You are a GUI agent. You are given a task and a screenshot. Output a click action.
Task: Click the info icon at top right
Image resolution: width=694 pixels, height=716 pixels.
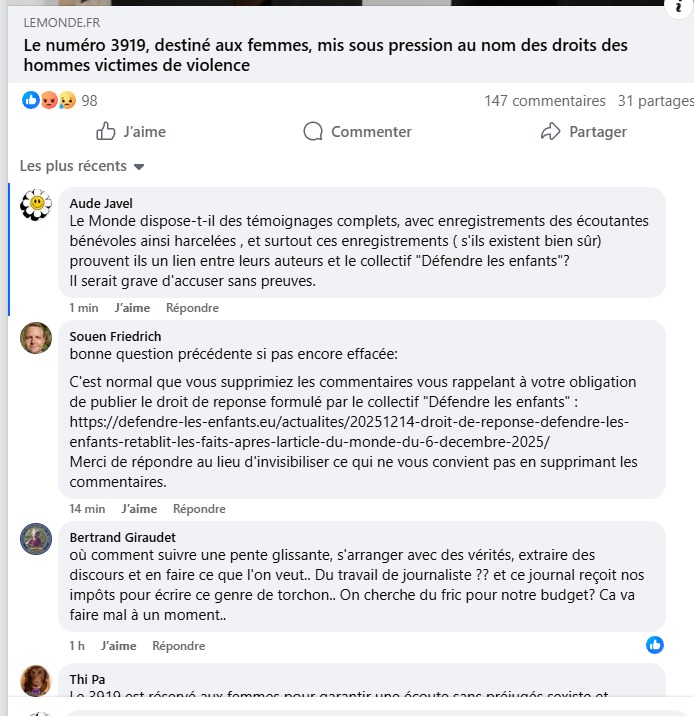[x=681, y=5]
